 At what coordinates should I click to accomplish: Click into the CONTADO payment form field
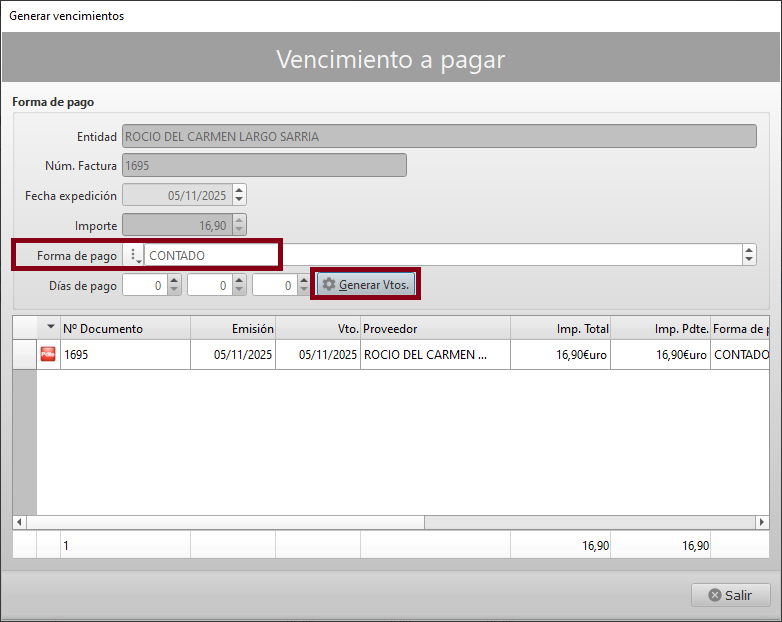click(440, 256)
